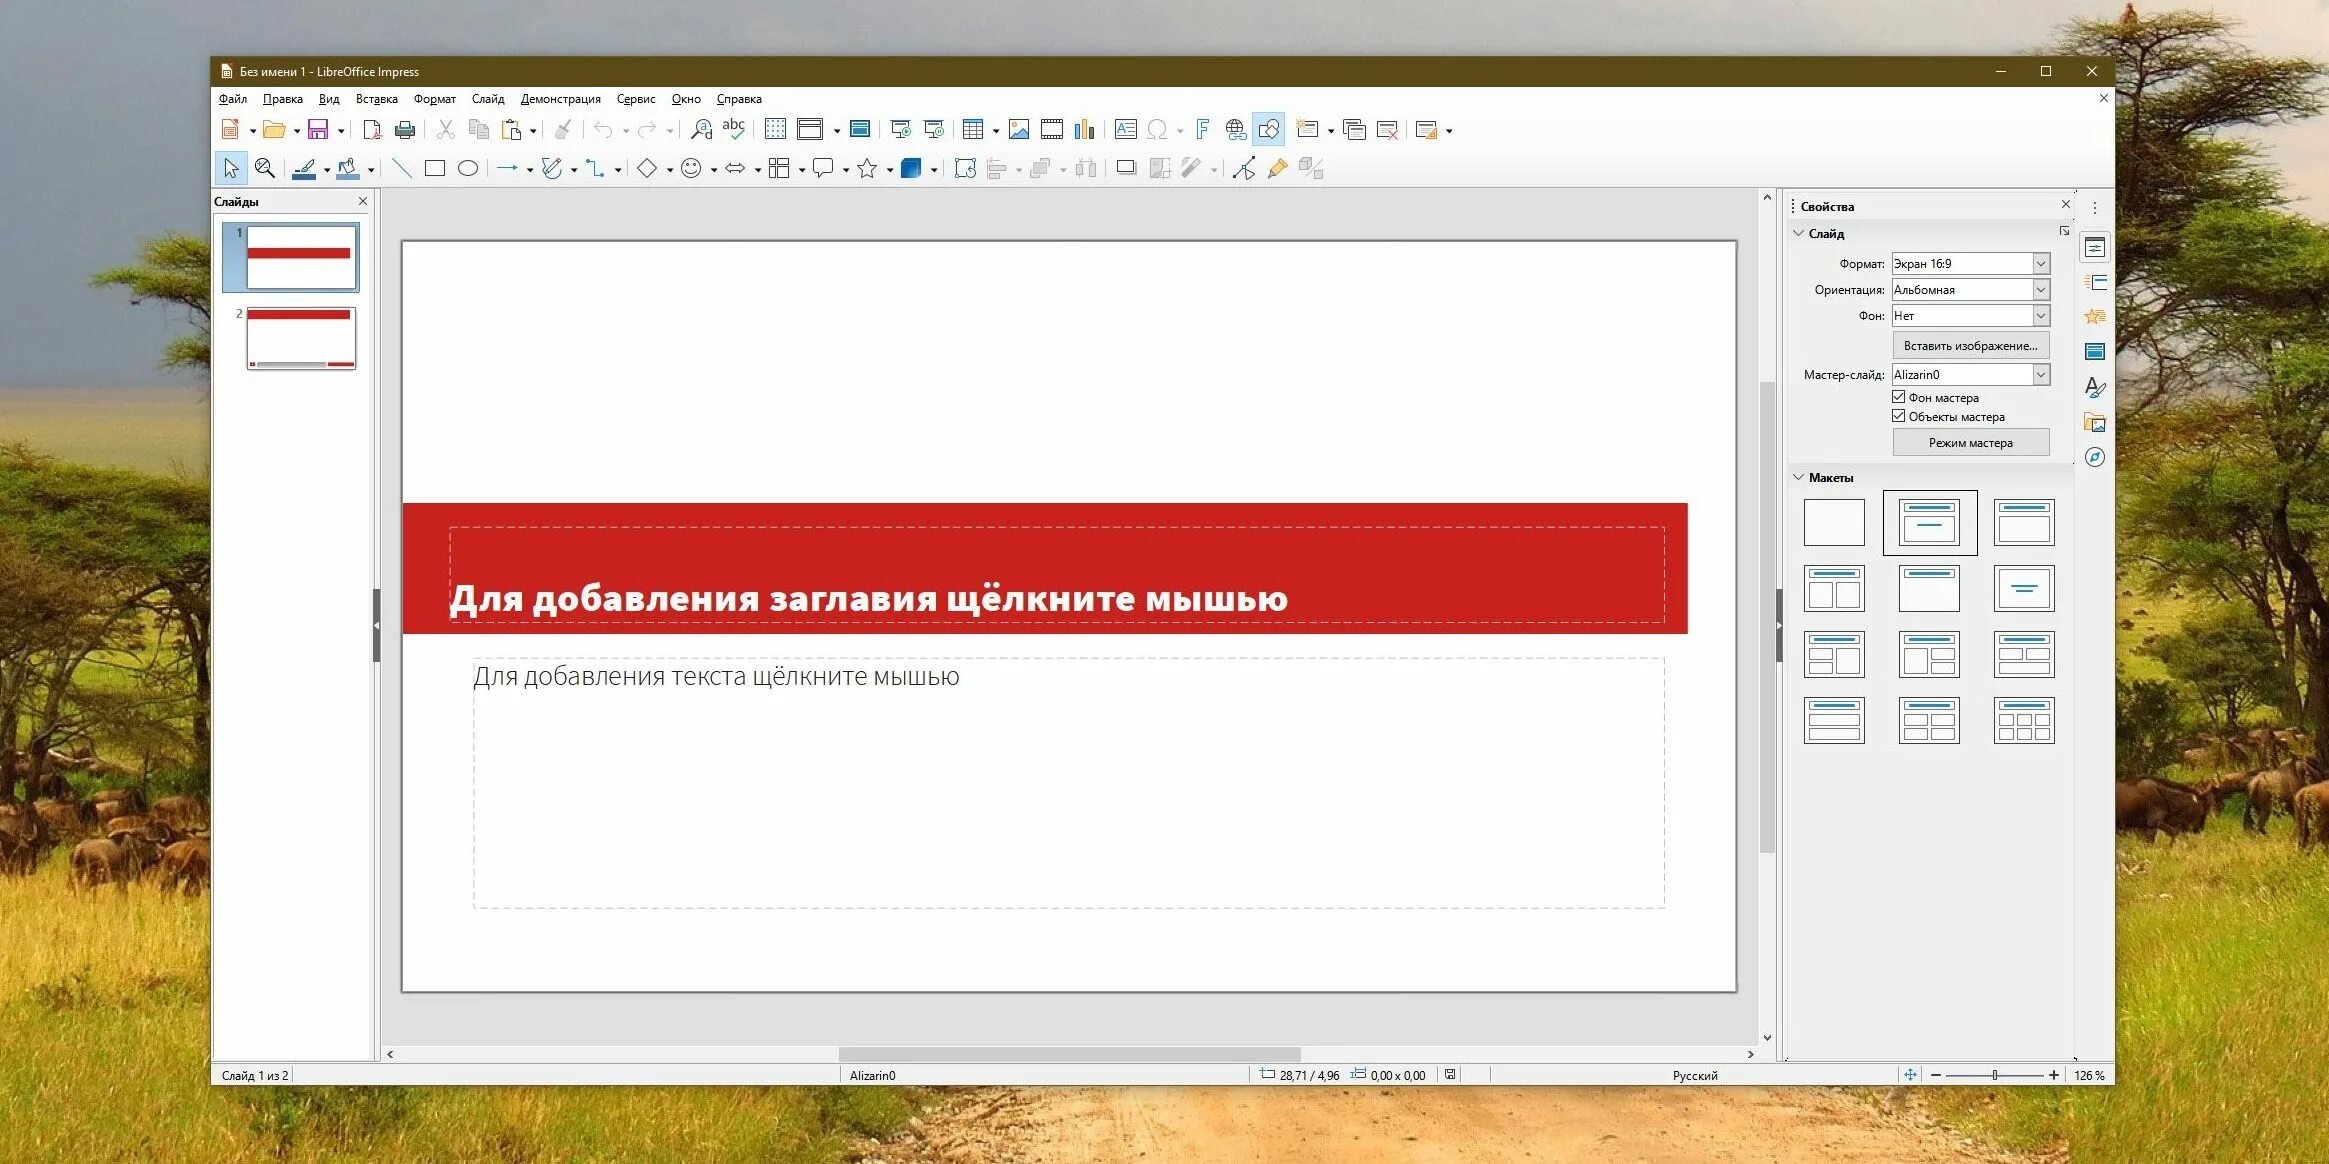Open the Формат dropdown showing Экран 16:9
This screenshot has height=1164, width=2329.
(x=2041, y=264)
